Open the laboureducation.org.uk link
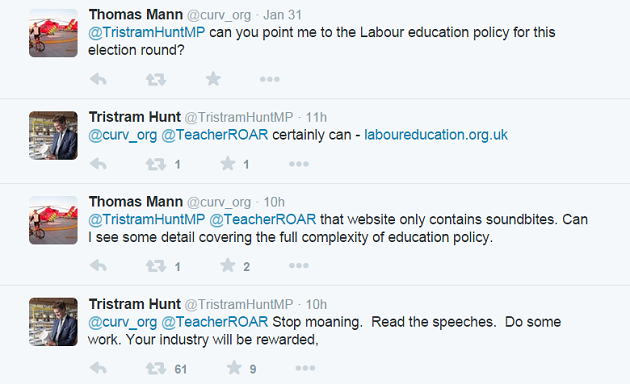 (436, 135)
